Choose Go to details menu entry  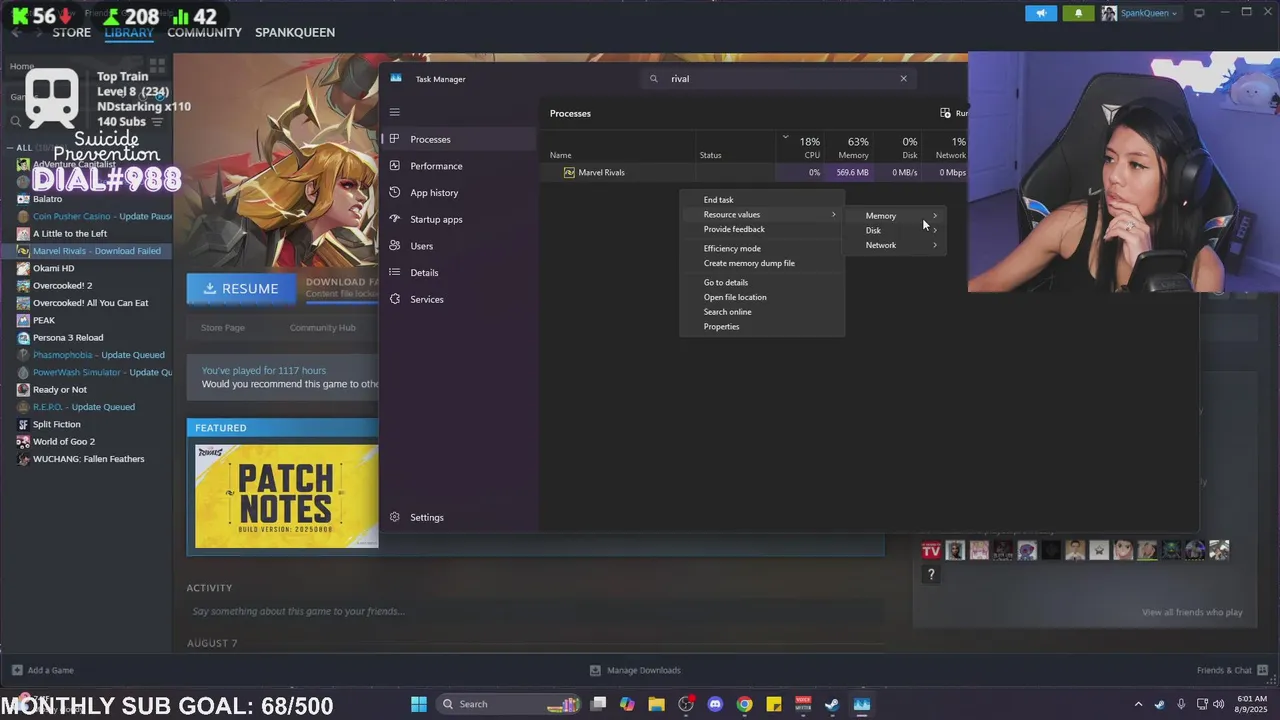point(726,282)
